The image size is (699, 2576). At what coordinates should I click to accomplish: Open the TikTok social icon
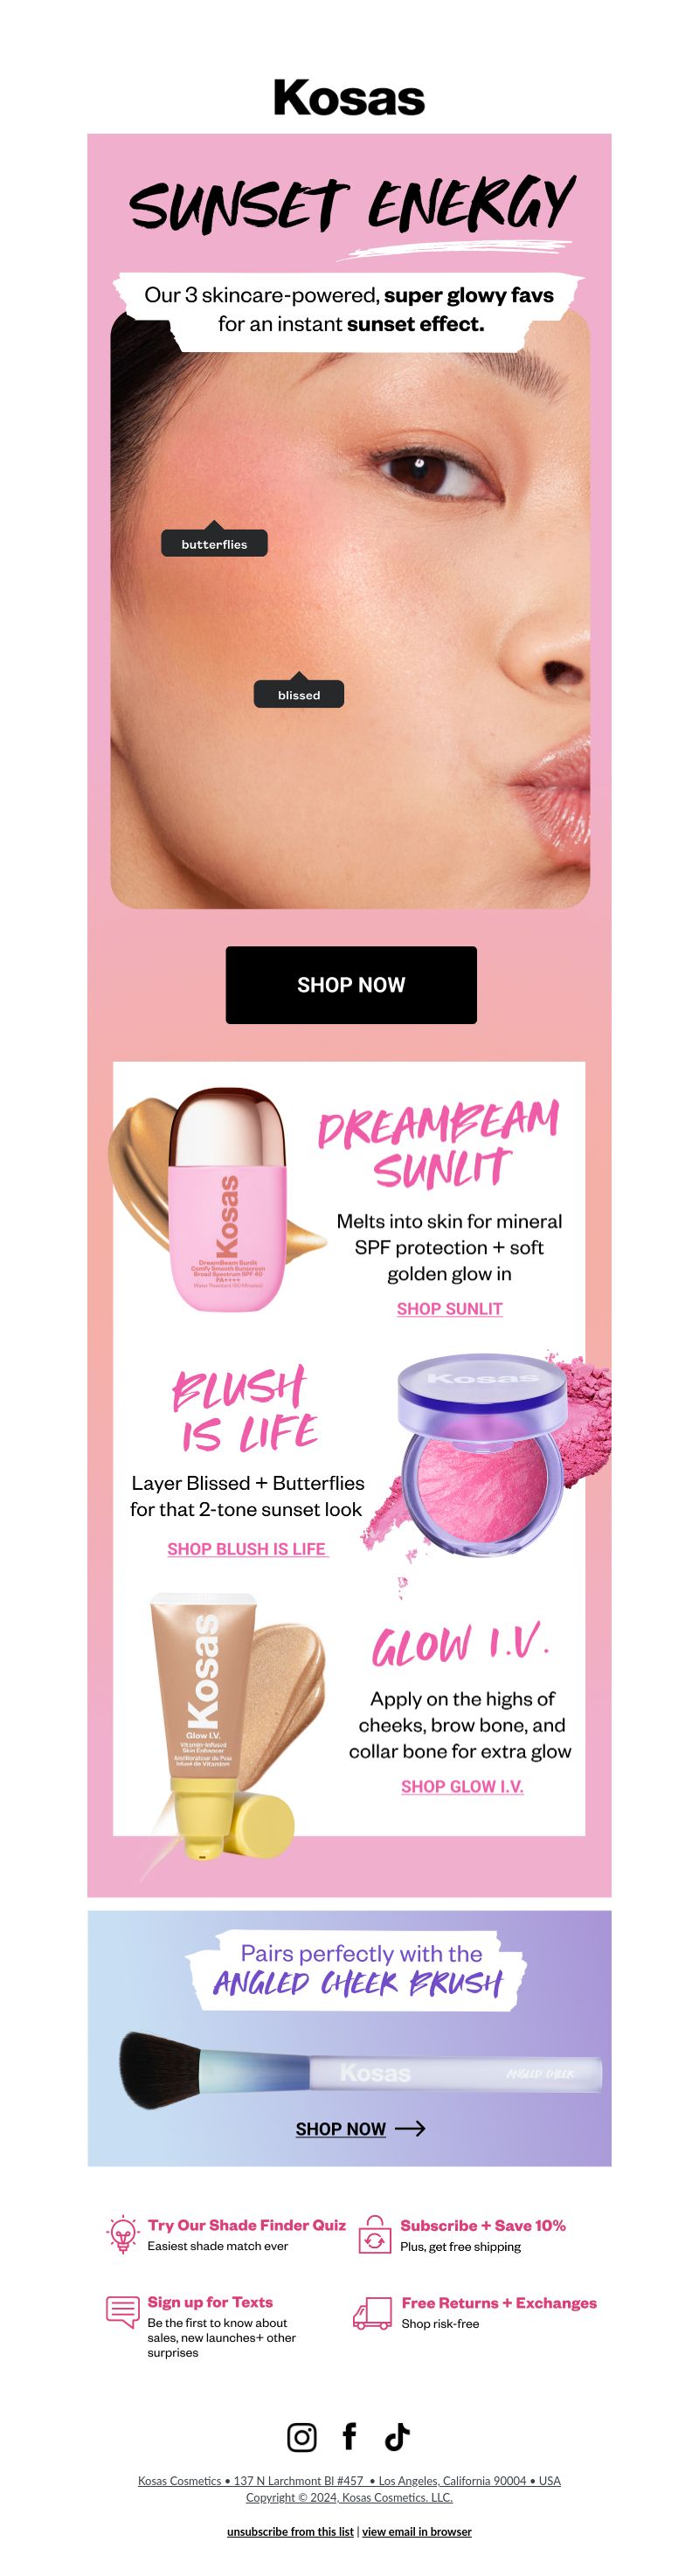tap(397, 2437)
